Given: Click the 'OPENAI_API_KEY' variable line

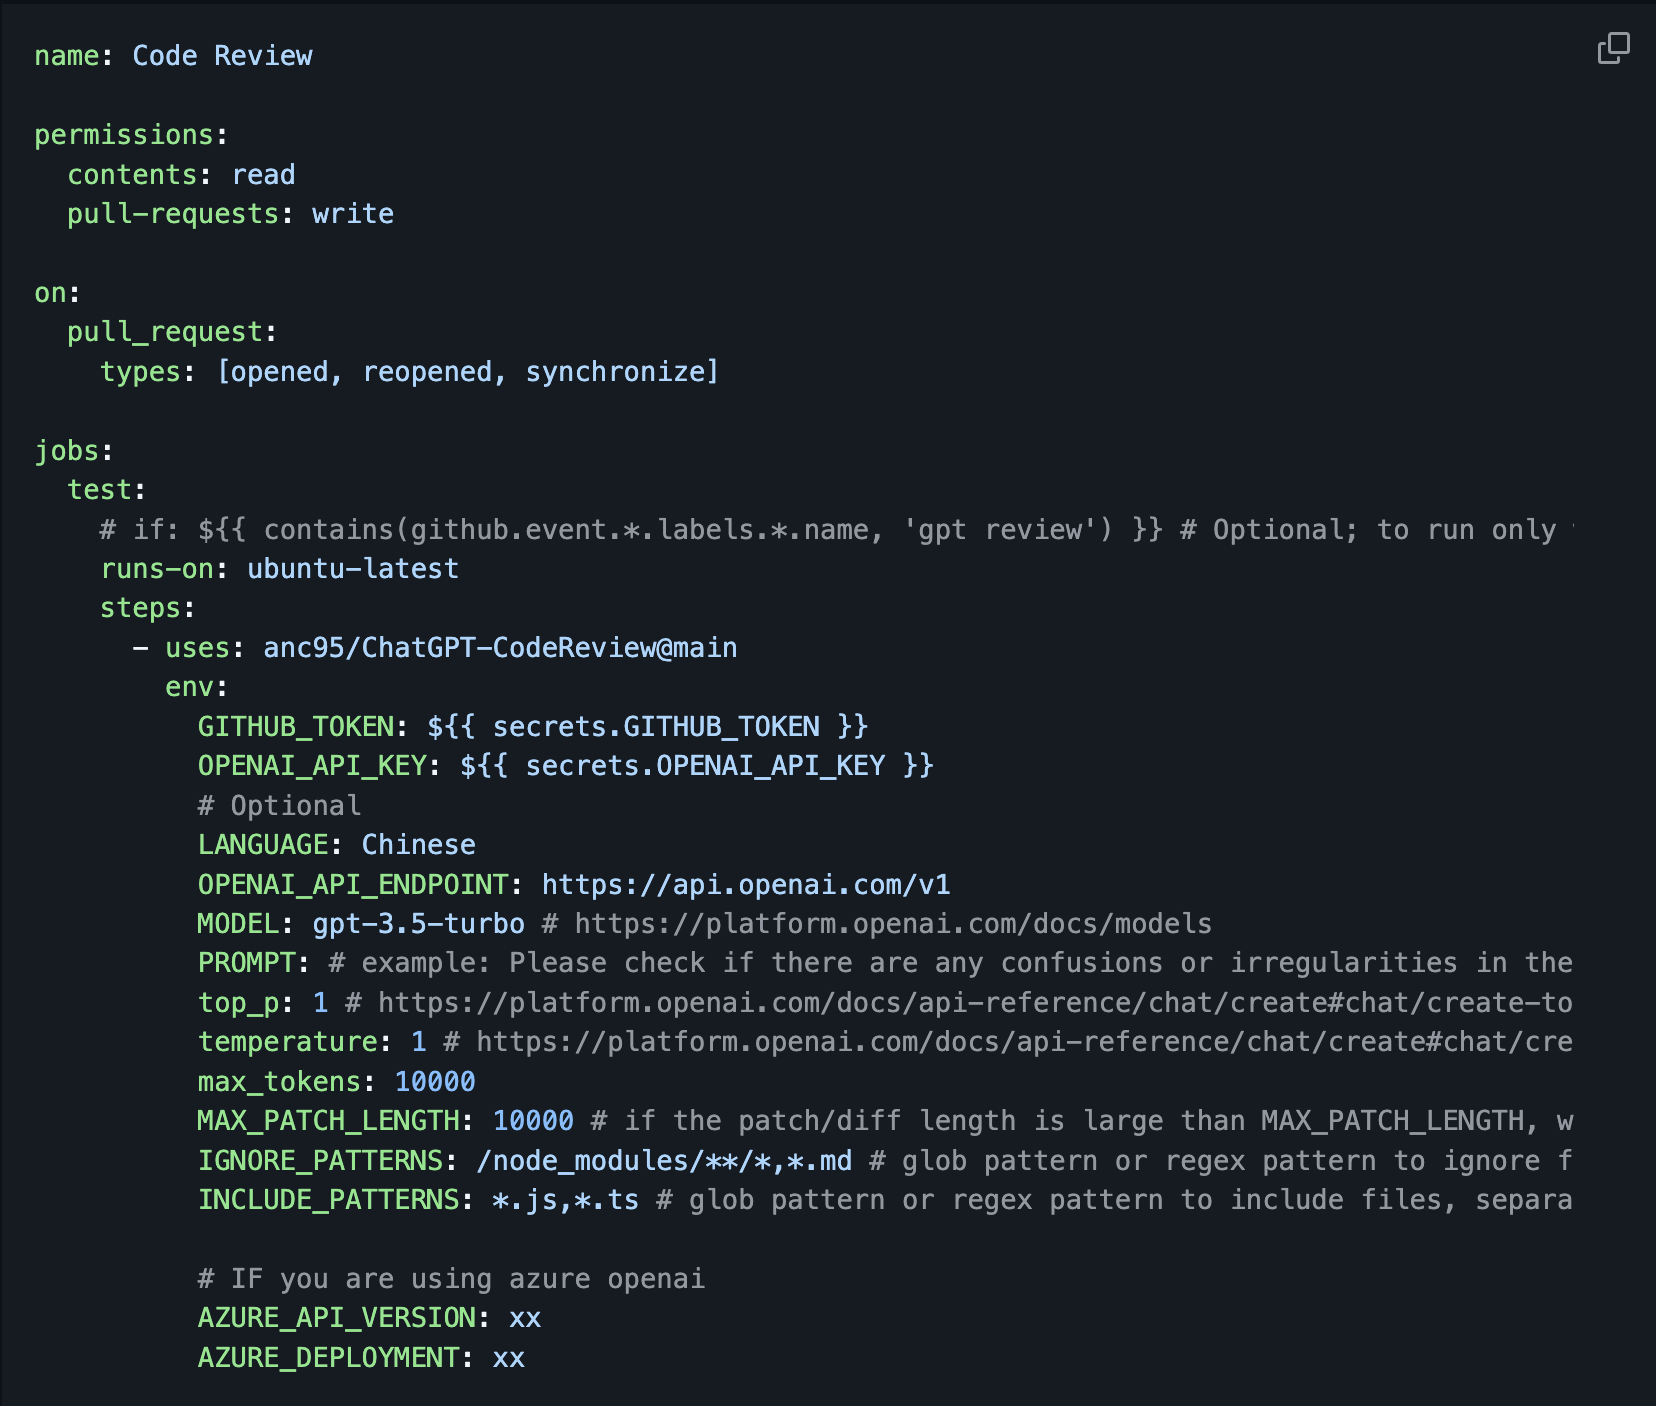Looking at the screenshot, I should 566,766.
